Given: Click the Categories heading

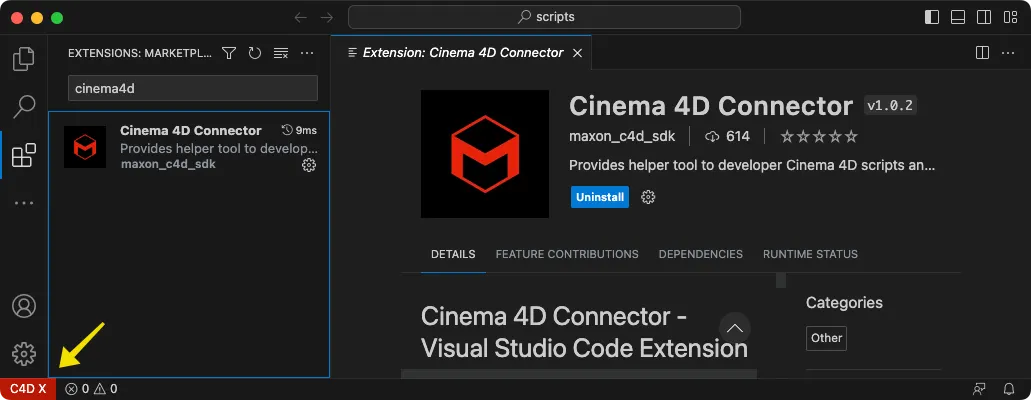Looking at the screenshot, I should [x=844, y=303].
